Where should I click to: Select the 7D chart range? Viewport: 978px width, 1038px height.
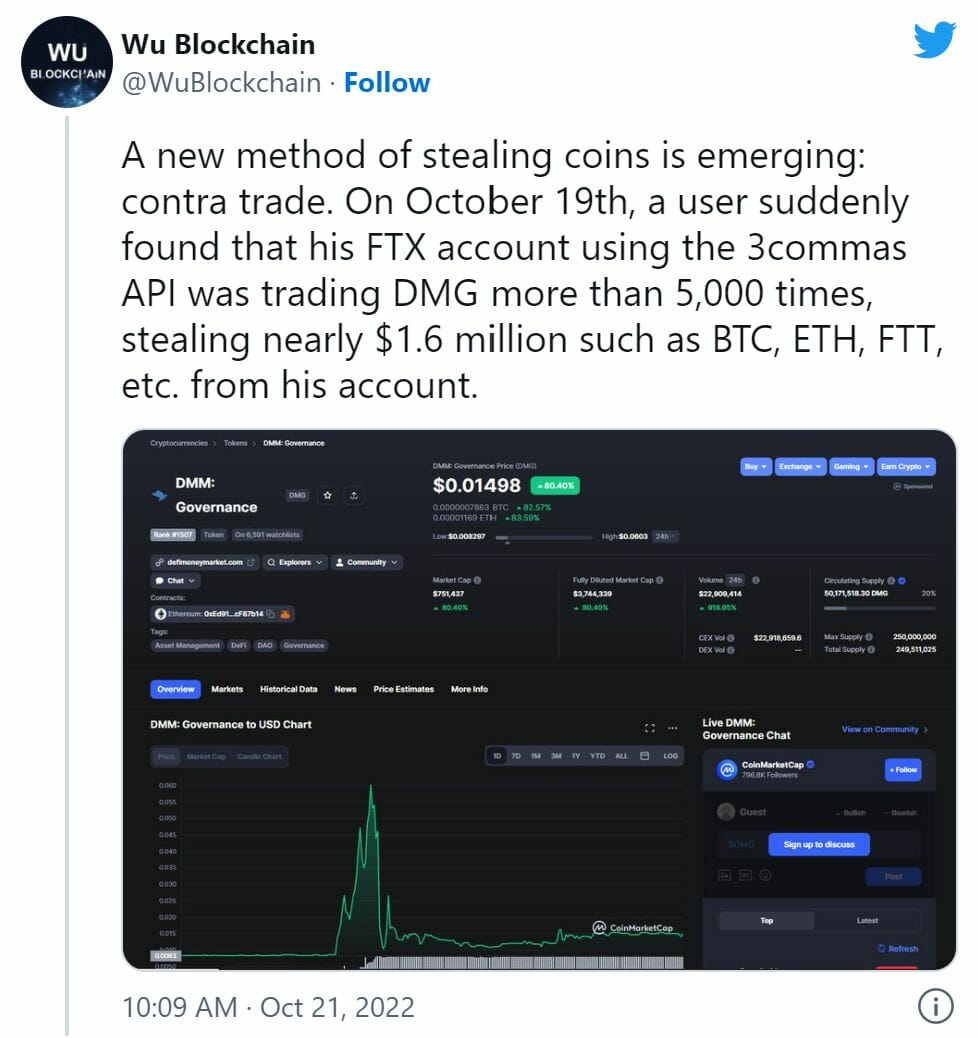(x=516, y=756)
